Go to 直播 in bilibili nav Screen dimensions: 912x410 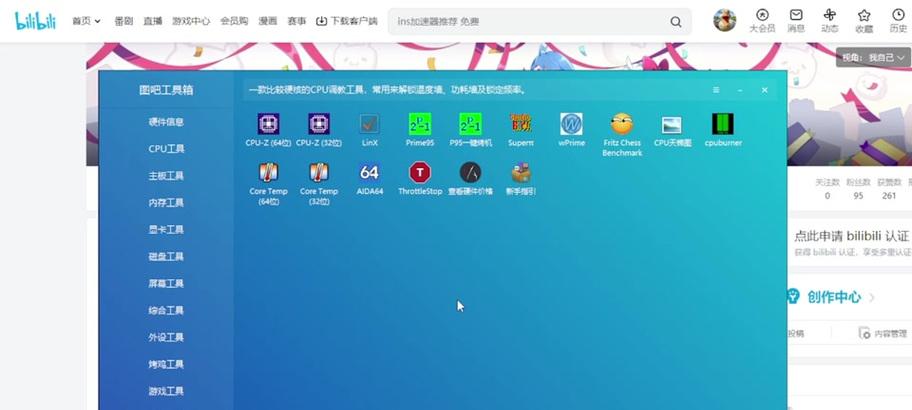coord(152,21)
